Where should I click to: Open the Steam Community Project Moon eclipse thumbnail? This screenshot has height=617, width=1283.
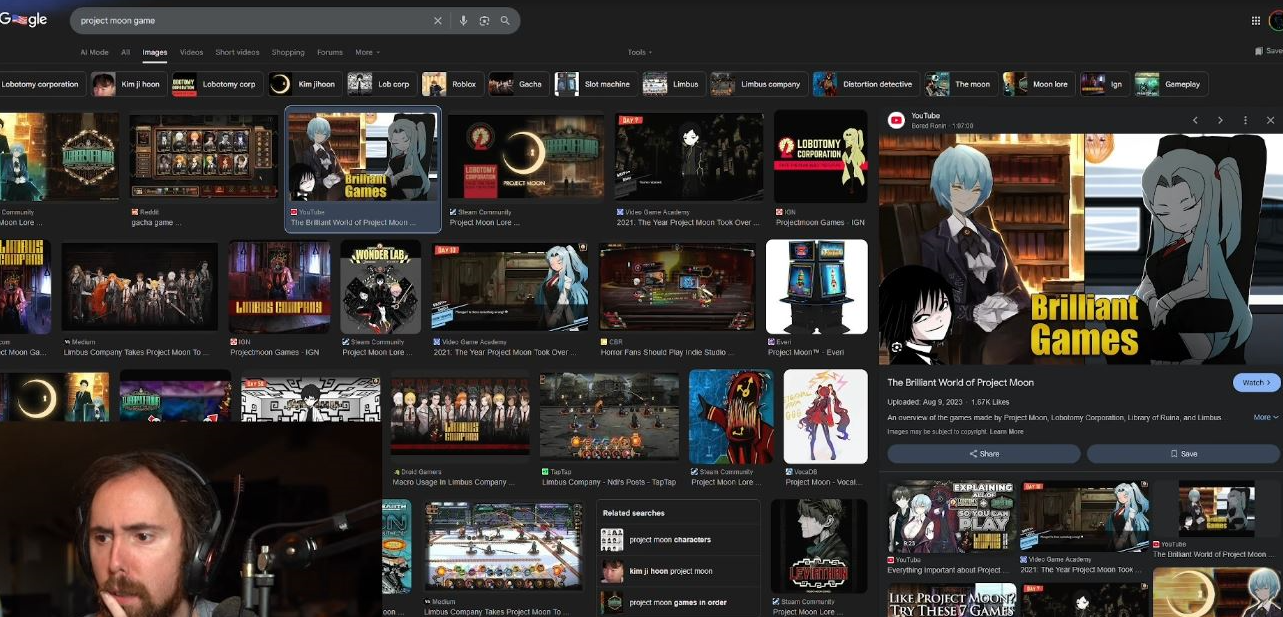click(x=526, y=158)
